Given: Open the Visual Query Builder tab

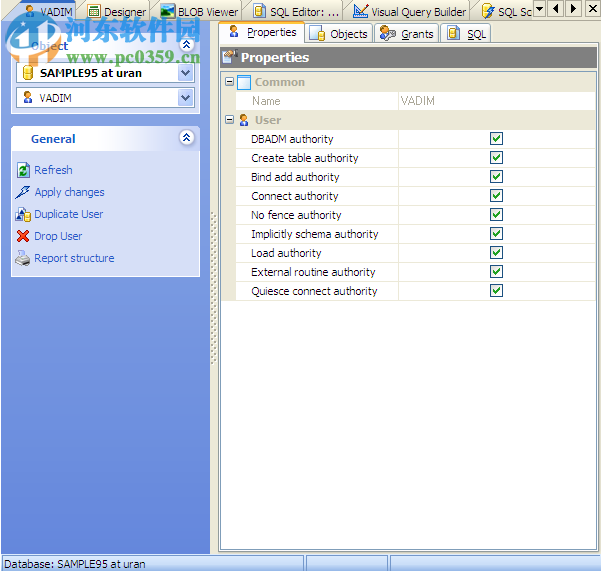Looking at the screenshot, I should [x=410, y=12].
